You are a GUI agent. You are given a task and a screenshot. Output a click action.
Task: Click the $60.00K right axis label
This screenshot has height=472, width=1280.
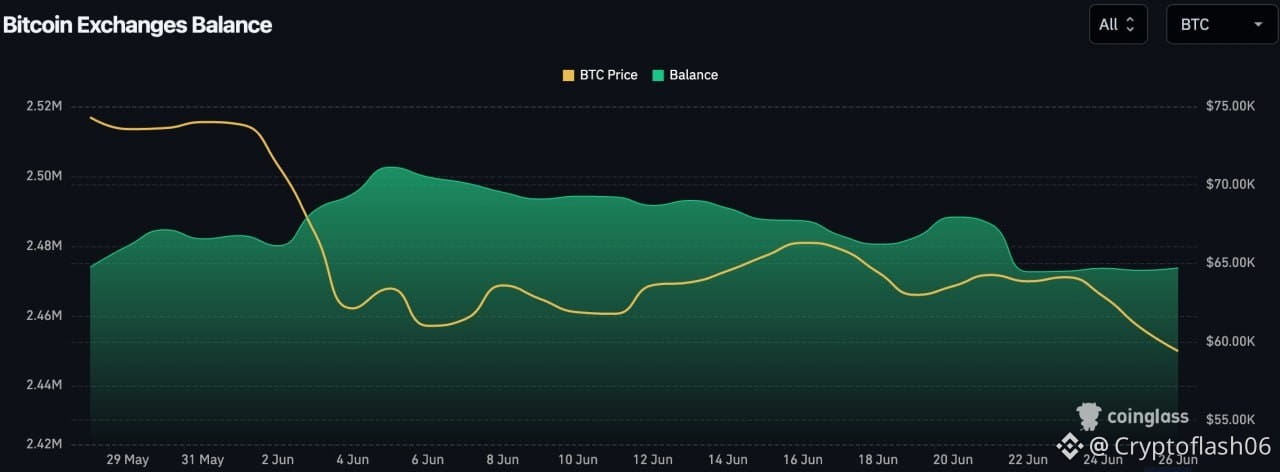(x=1231, y=341)
